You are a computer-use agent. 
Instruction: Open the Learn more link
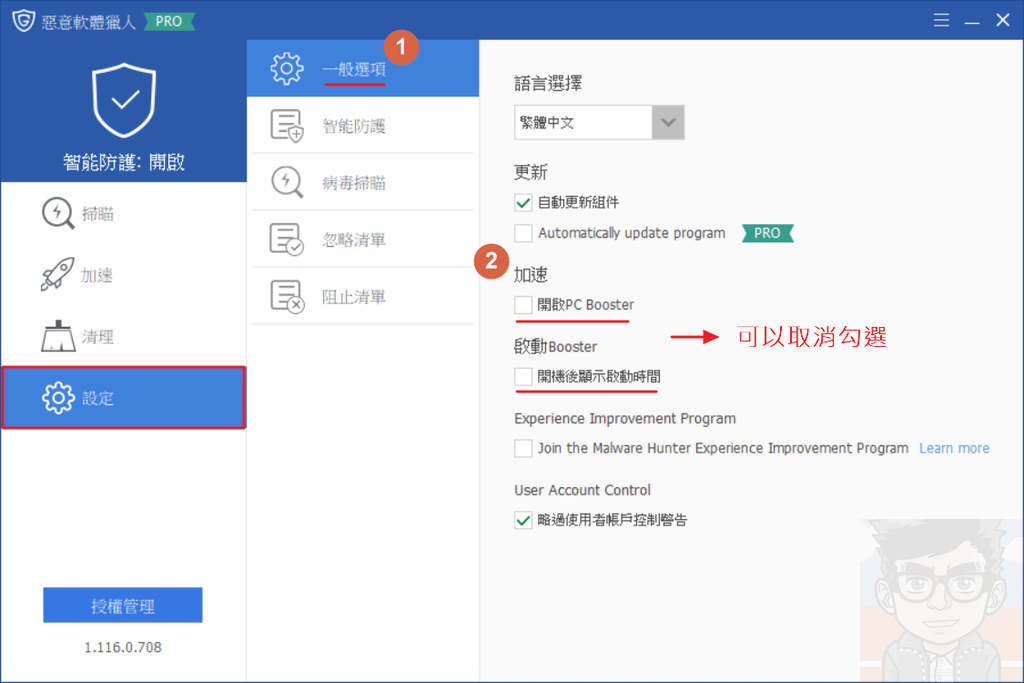click(x=954, y=448)
